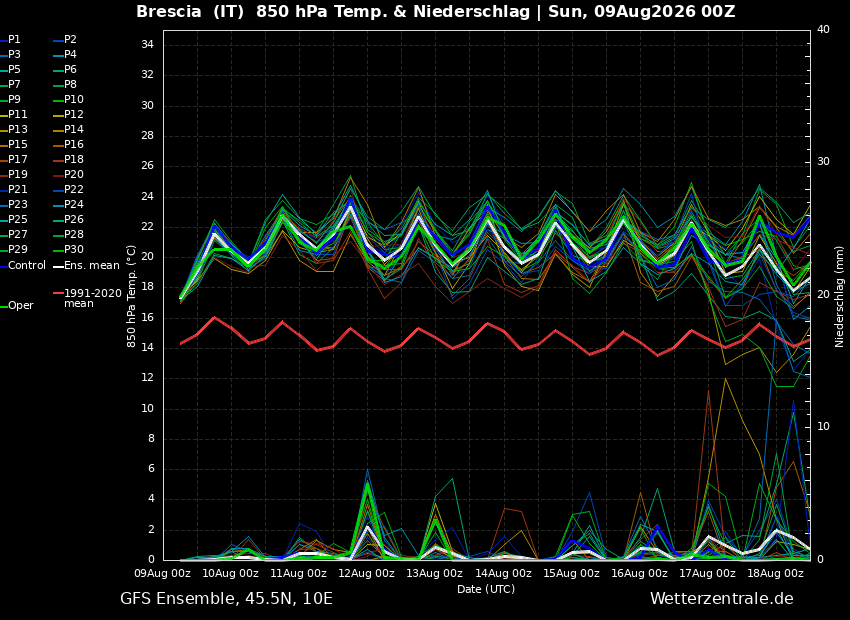Image resolution: width=850 pixels, height=620 pixels.
Task: Select the "17Aug 00z" date label
Action: 707,573
